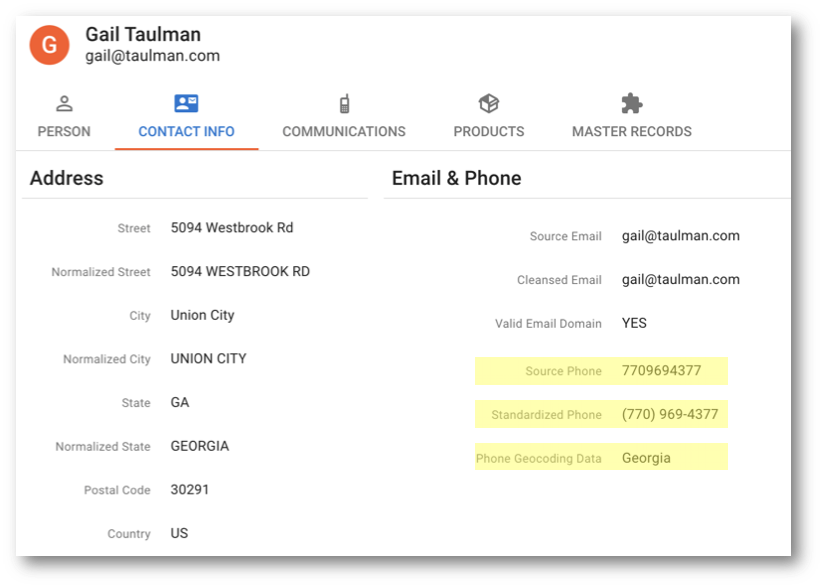Select the CONTACT INFO tab label
The height and width of the screenshot is (587, 822).
[187, 132]
